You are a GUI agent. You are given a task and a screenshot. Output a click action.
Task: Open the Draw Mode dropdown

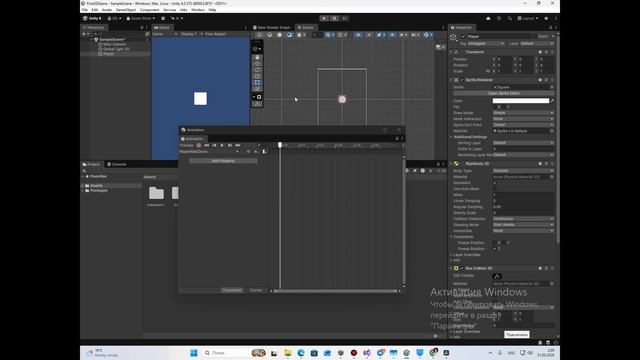[x=523, y=113]
